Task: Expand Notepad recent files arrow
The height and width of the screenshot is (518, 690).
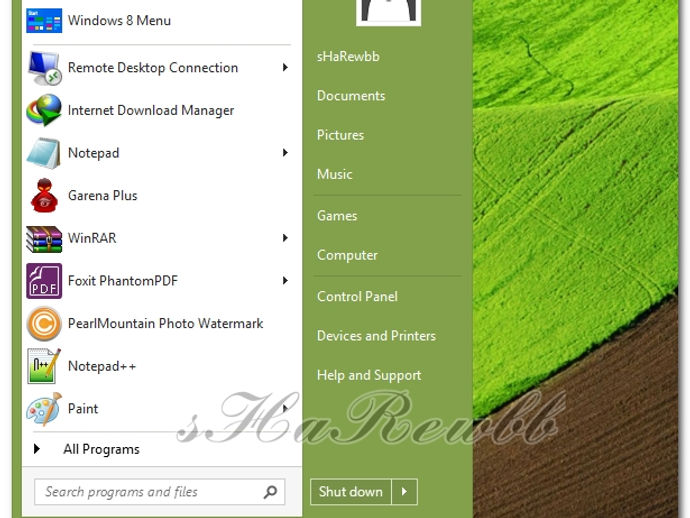Action: pyautogui.click(x=285, y=153)
